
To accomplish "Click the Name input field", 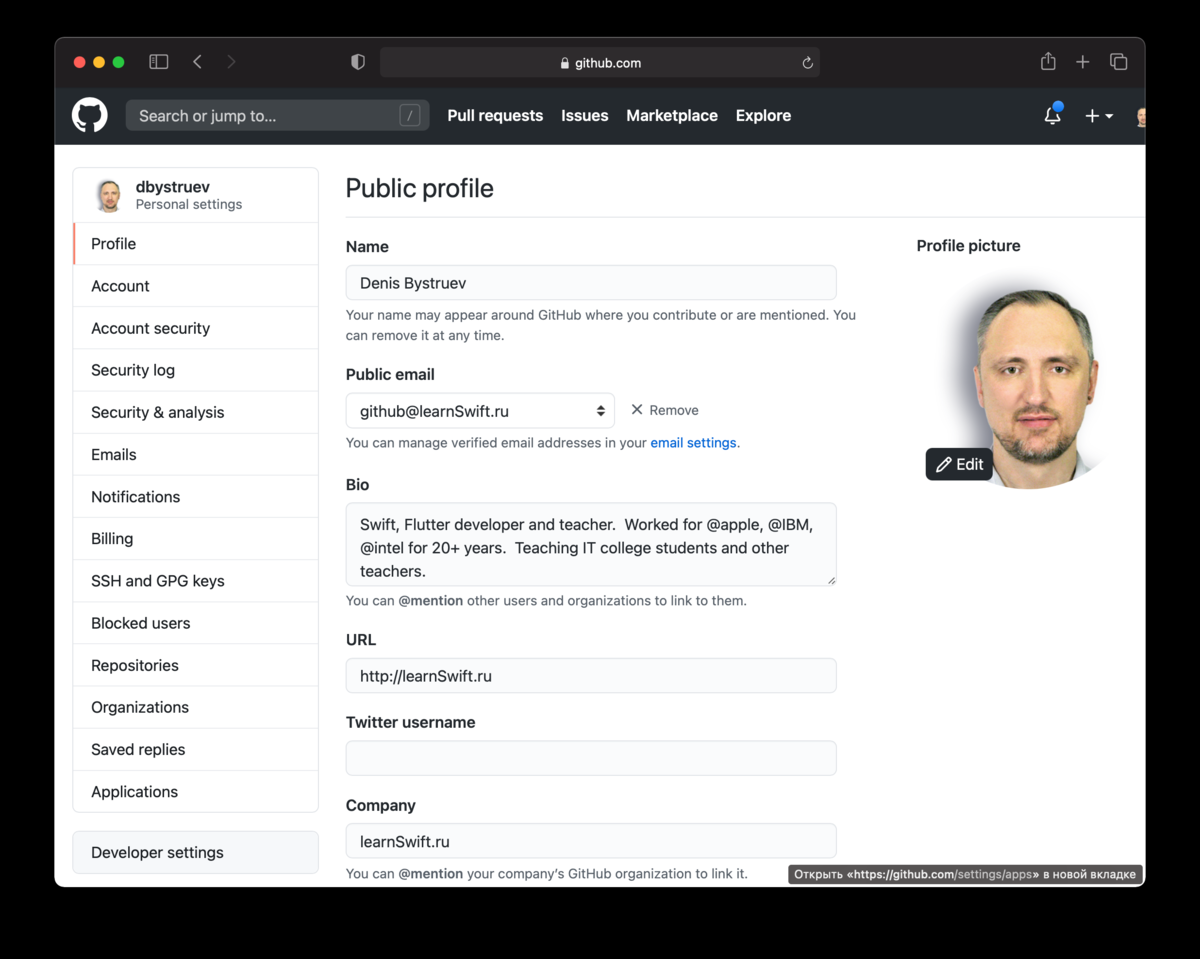I will click(x=591, y=283).
